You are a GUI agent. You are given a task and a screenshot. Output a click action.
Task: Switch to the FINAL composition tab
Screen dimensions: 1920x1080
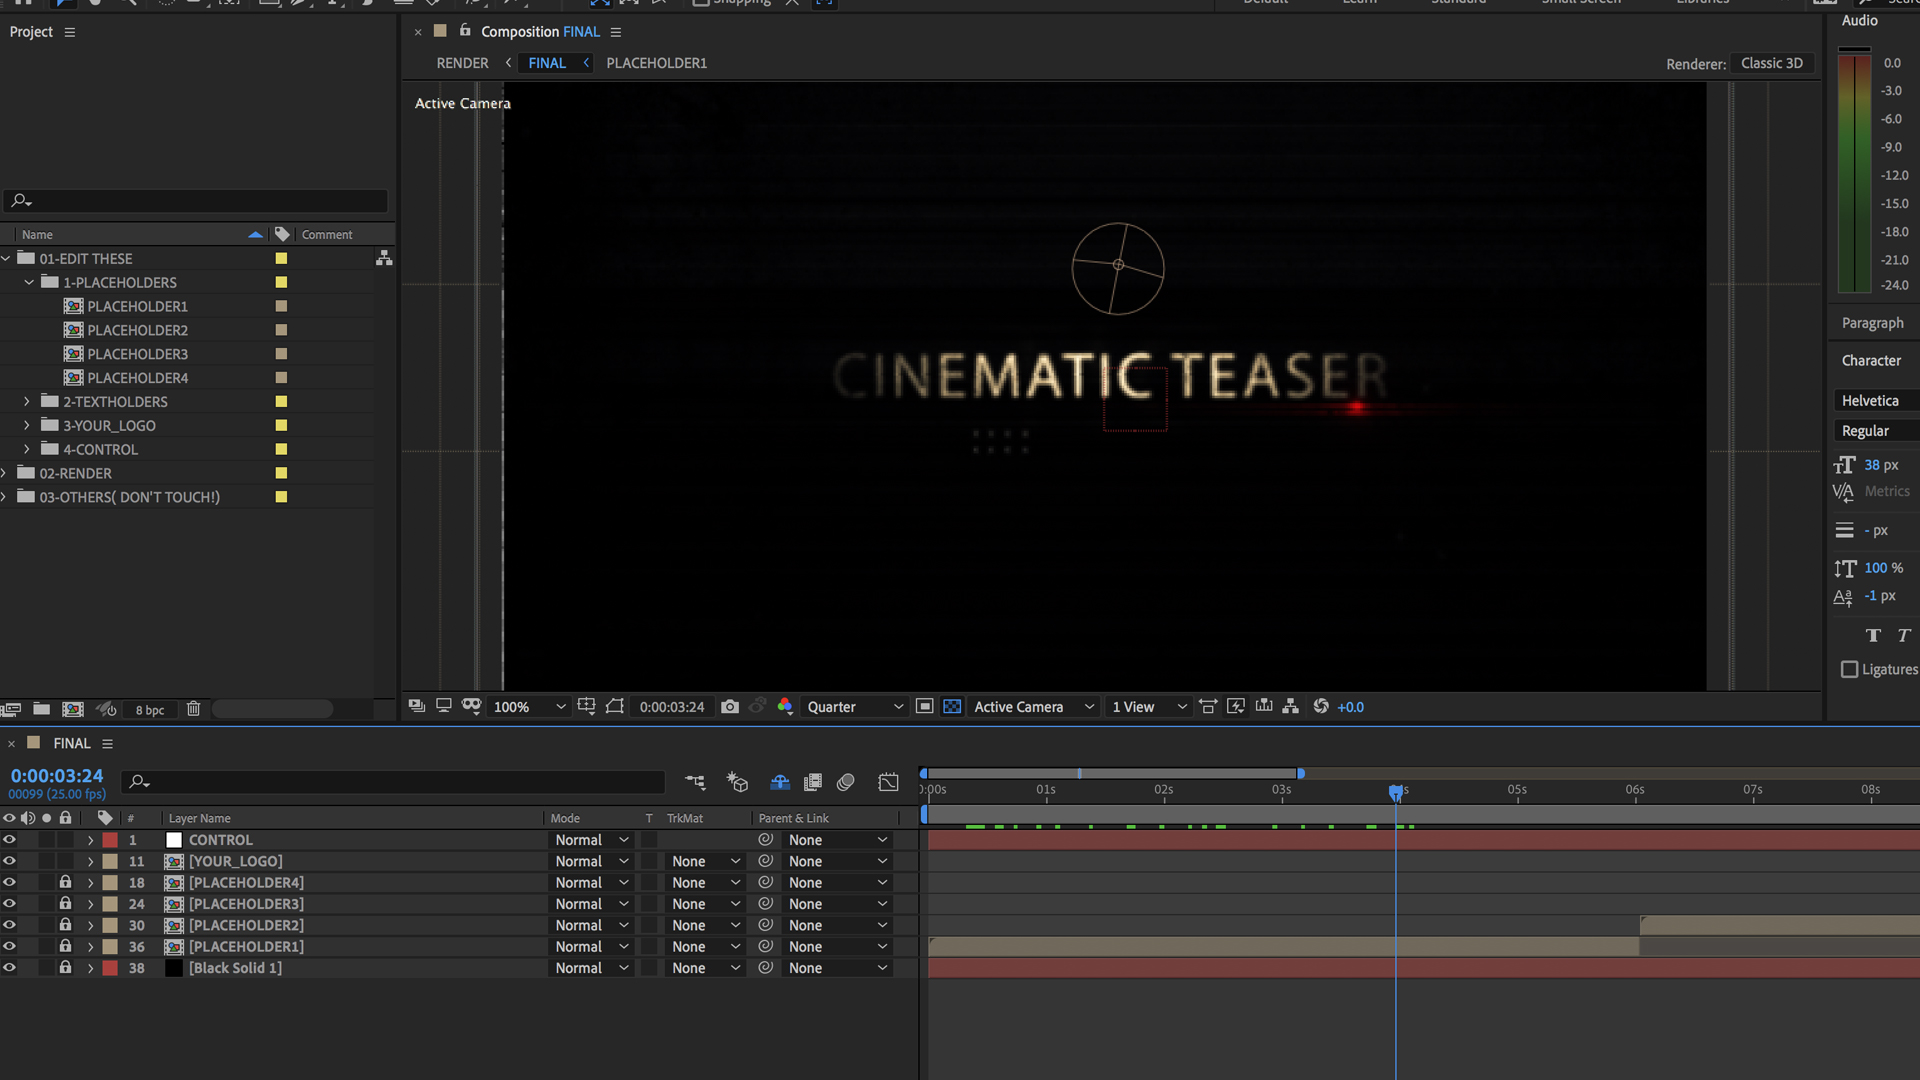tap(547, 62)
